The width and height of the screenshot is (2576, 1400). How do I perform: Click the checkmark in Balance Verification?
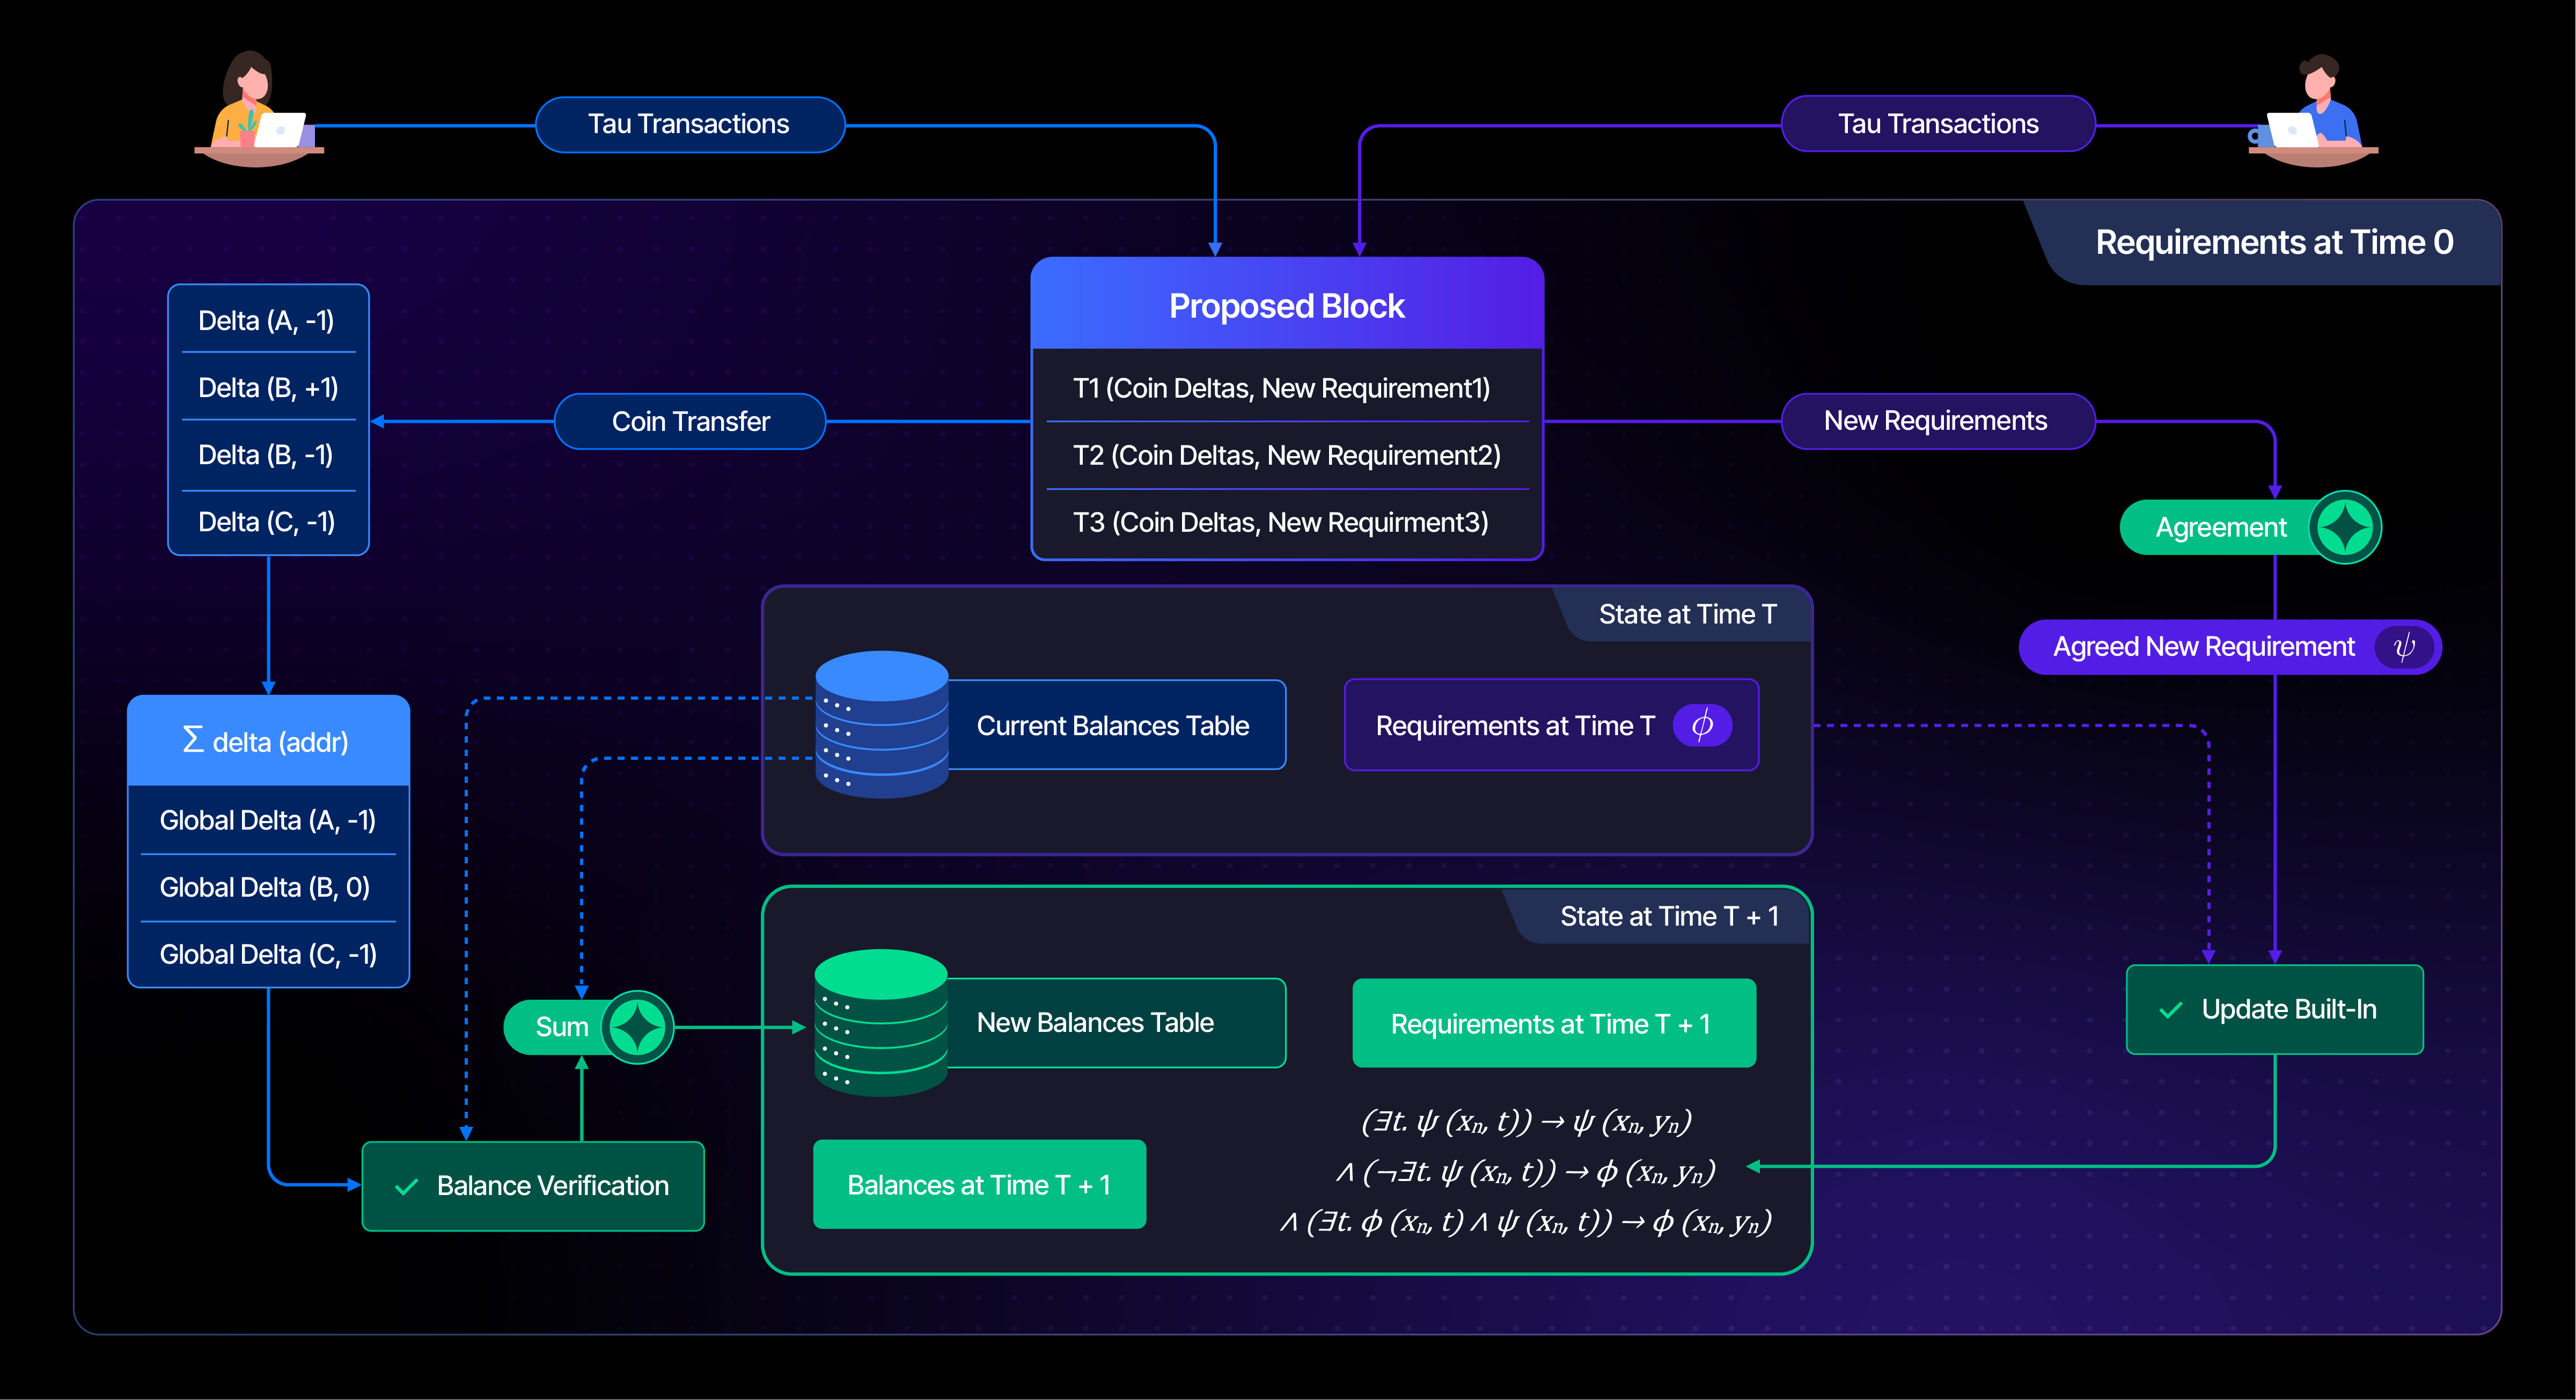406,1187
